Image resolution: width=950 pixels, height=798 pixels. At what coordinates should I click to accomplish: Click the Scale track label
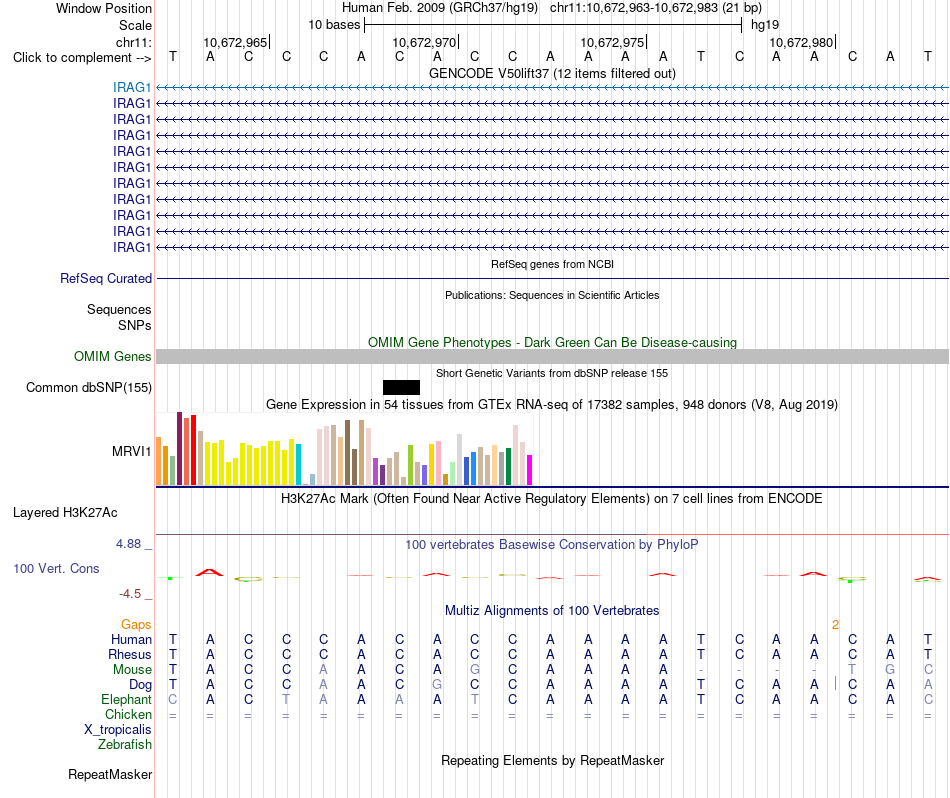click(x=135, y=25)
